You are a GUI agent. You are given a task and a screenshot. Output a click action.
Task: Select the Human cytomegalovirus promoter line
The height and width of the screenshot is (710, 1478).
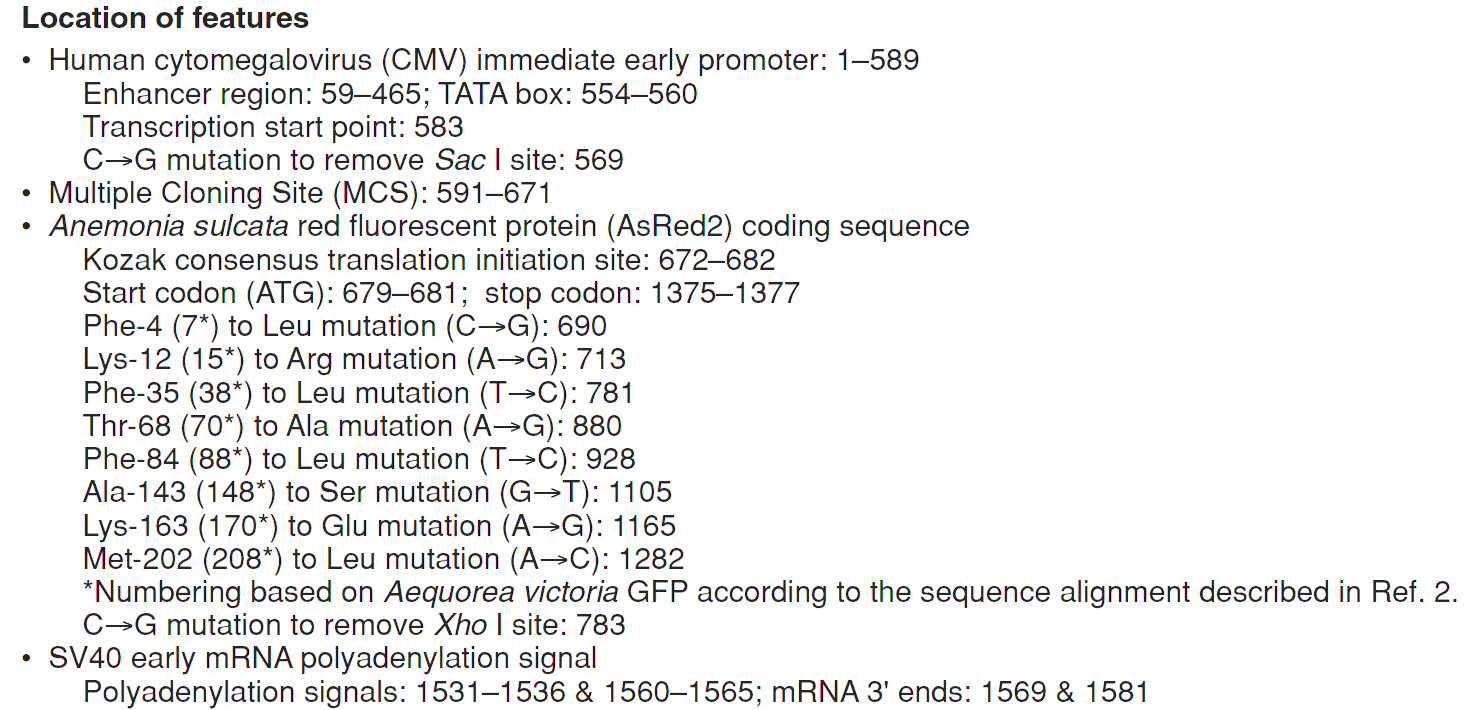pyautogui.click(x=484, y=60)
